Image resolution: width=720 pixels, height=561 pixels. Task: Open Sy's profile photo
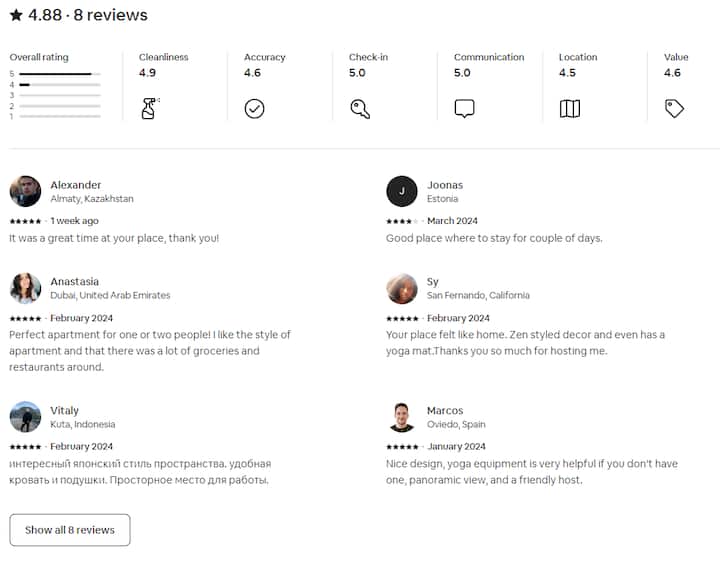pos(402,288)
